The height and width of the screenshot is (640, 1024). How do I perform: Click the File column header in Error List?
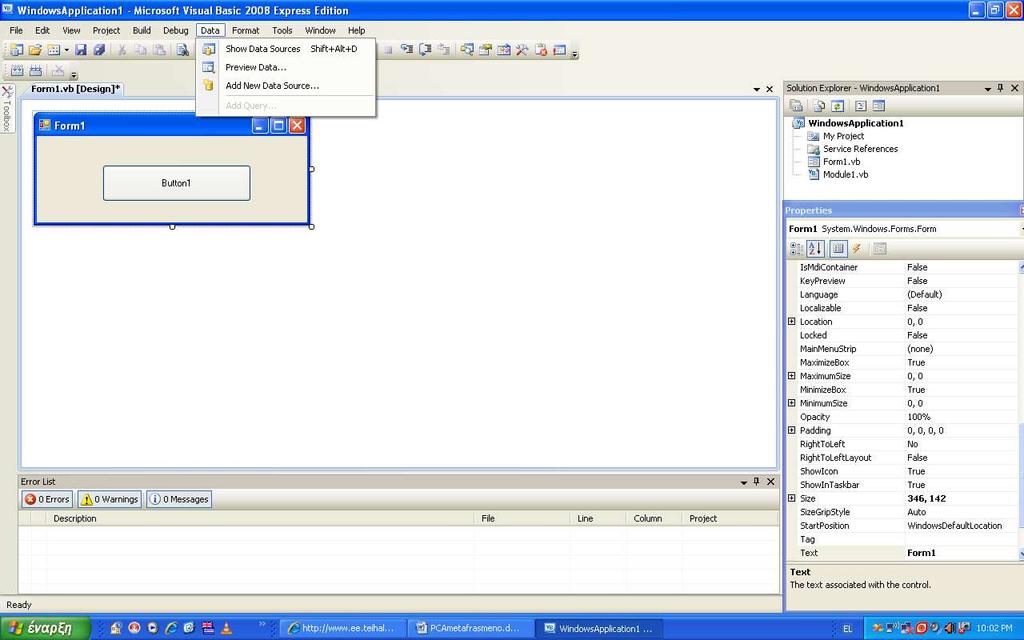click(x=522, y=519)
